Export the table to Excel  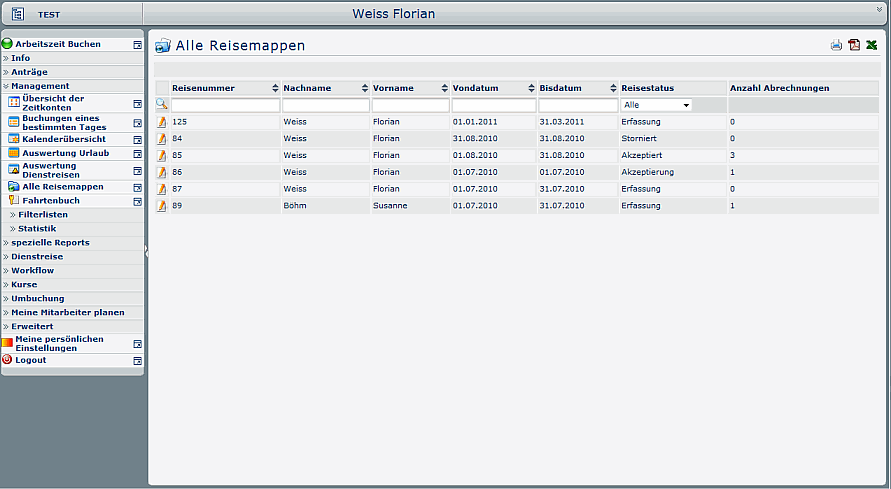point(872,45)
